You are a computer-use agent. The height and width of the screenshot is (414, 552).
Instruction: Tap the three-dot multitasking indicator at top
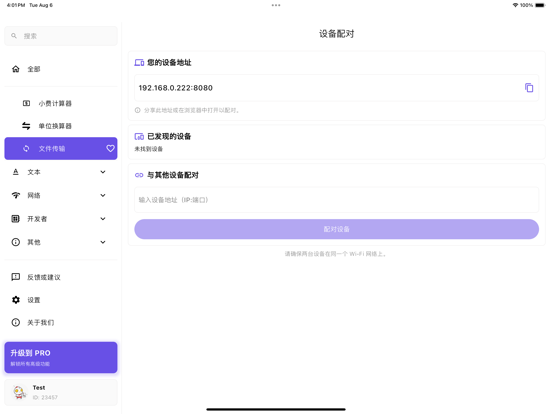276,5
